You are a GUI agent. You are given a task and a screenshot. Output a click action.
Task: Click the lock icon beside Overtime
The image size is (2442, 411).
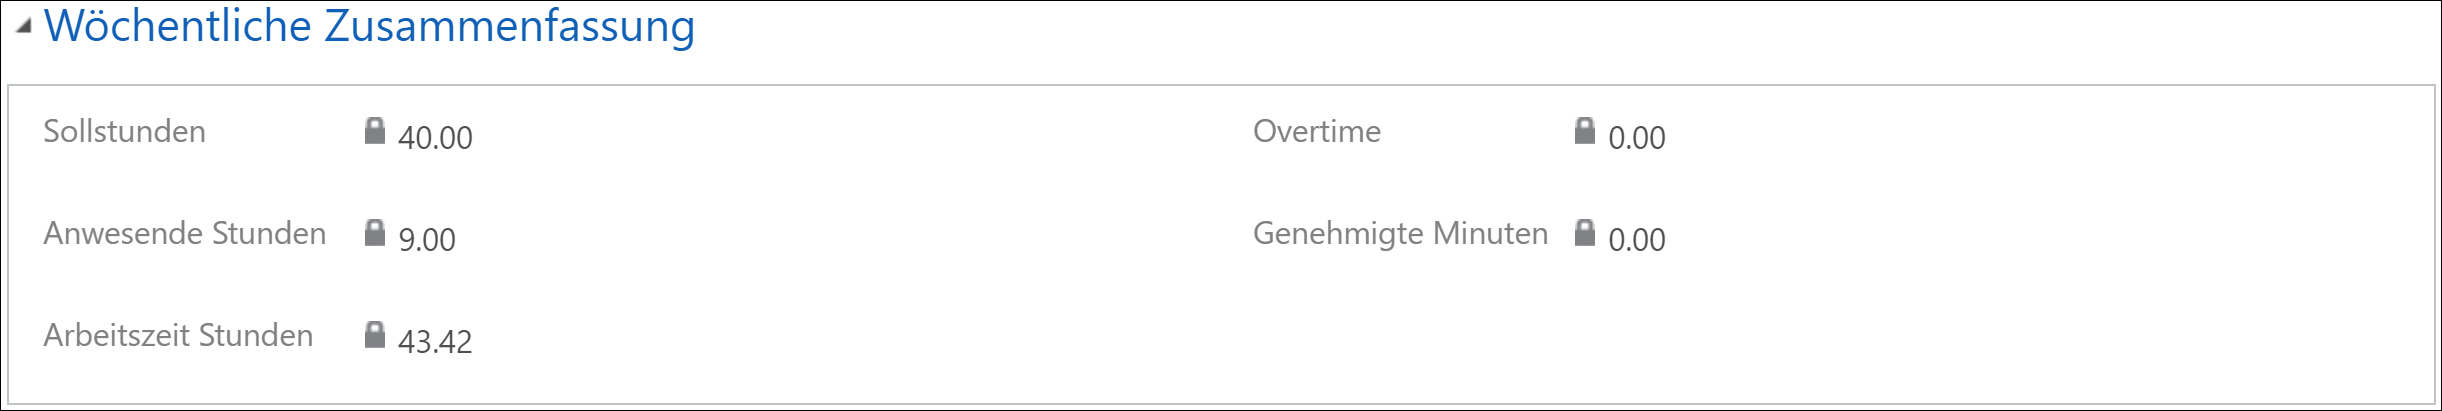[1585, 131]
